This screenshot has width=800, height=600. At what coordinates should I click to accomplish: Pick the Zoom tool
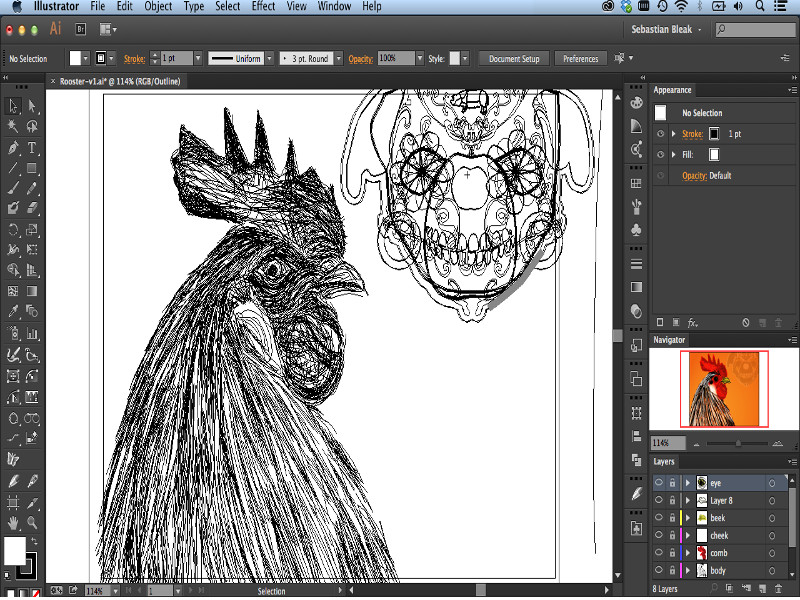(33, 523)
